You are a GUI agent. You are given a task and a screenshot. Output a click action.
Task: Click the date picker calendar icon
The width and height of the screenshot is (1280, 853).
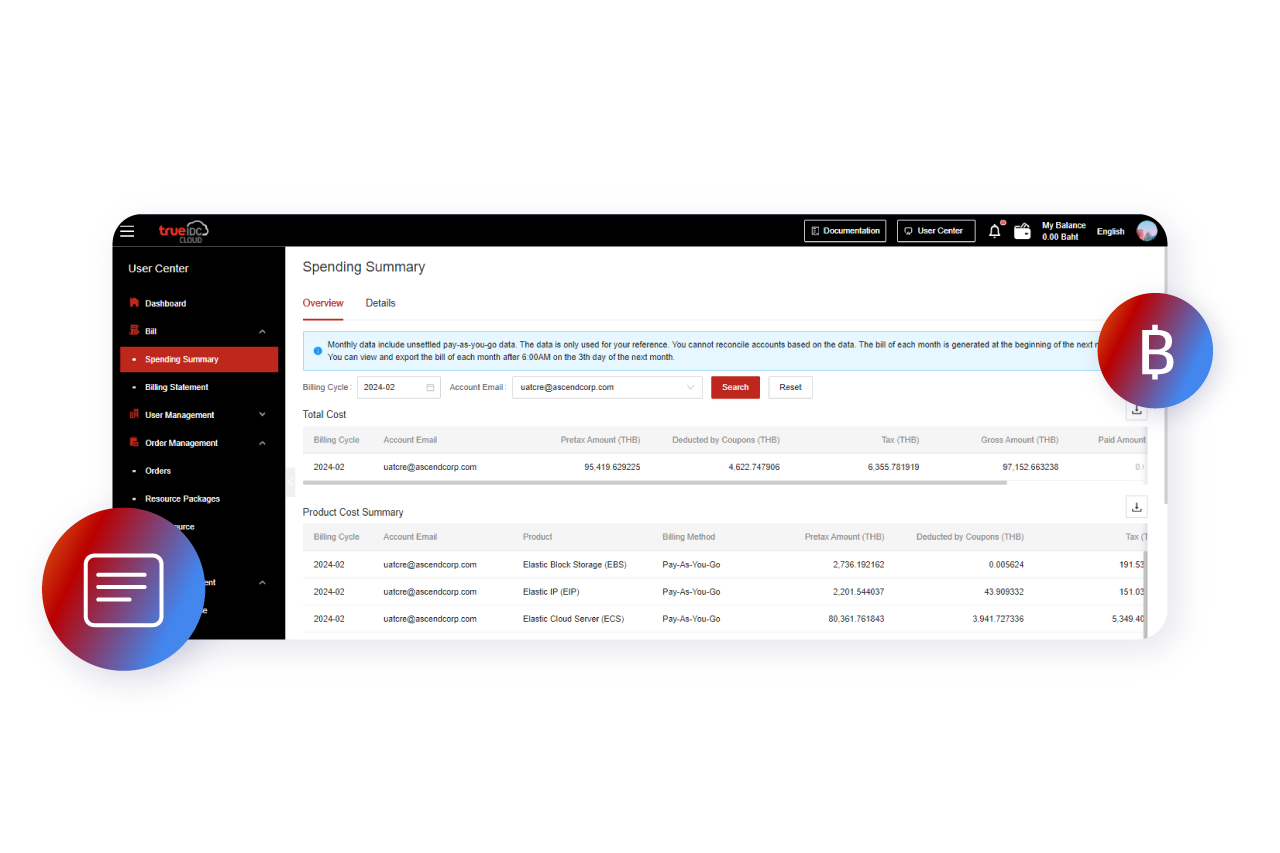pos(431,387)
